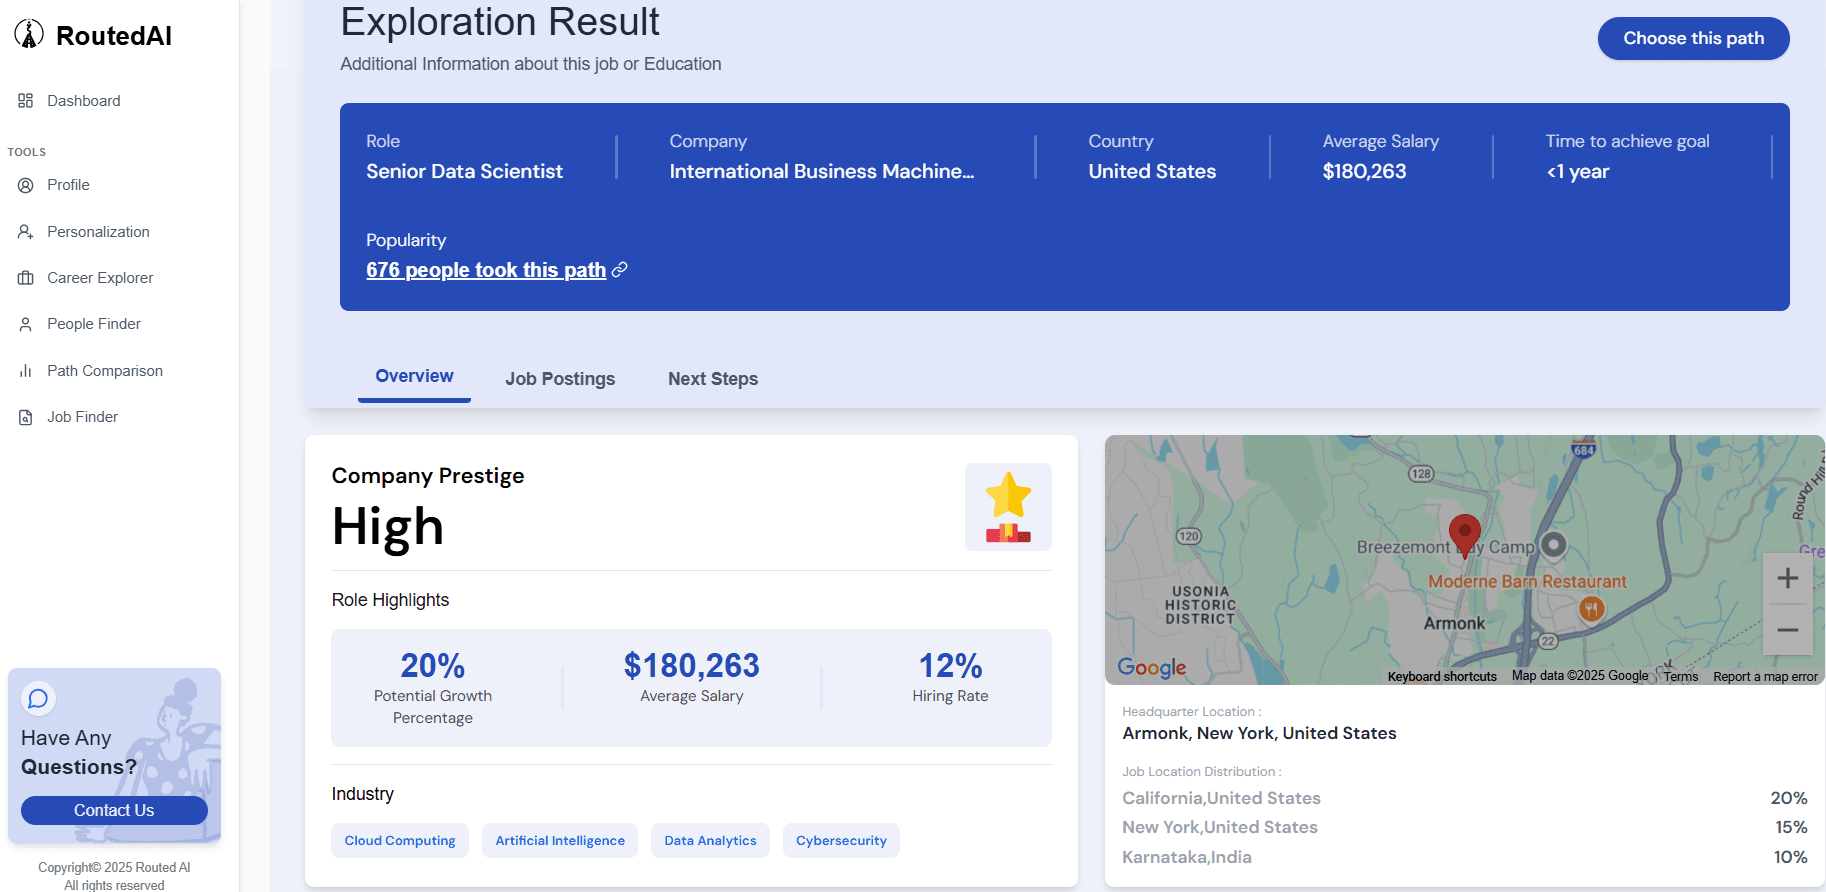This screenshot has height=892, width=1826.
Task: Click the New York,United States distribution row
Action: [x=1464, y=827]
